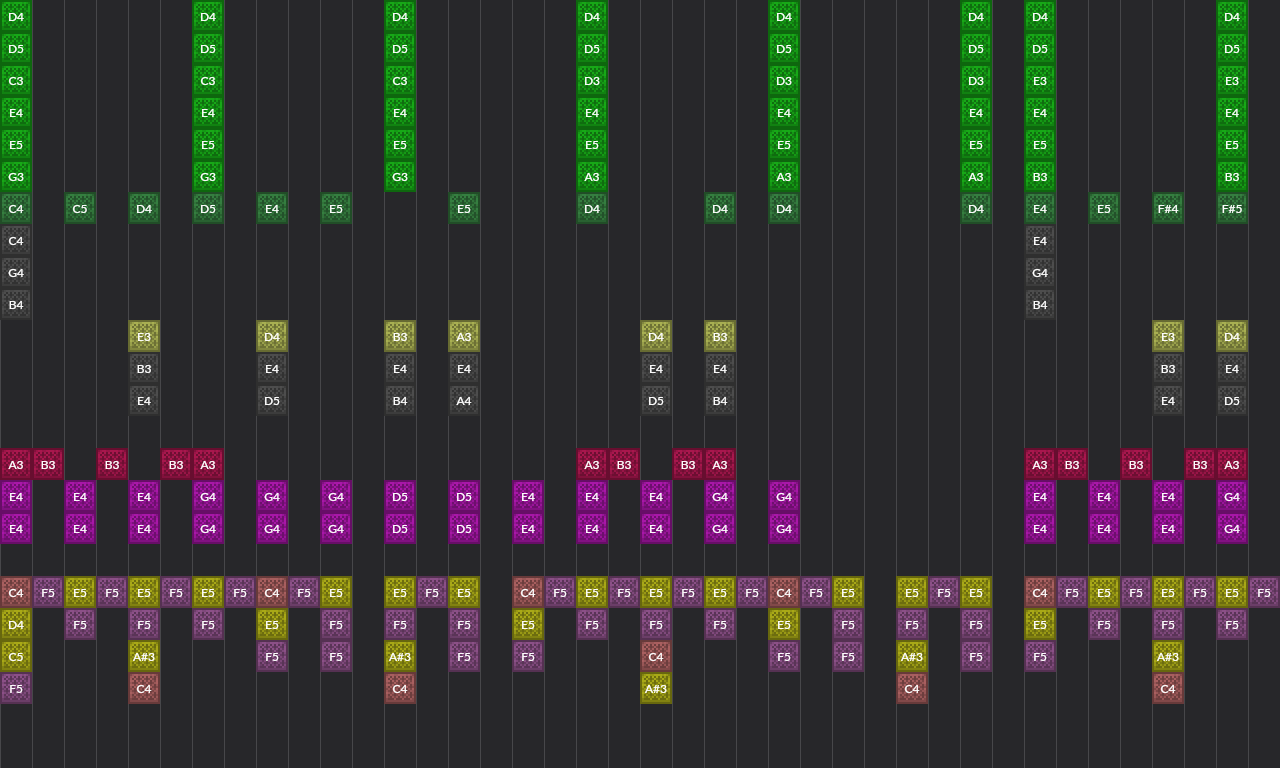Select the olive A3 note block

tap(464, 337)
